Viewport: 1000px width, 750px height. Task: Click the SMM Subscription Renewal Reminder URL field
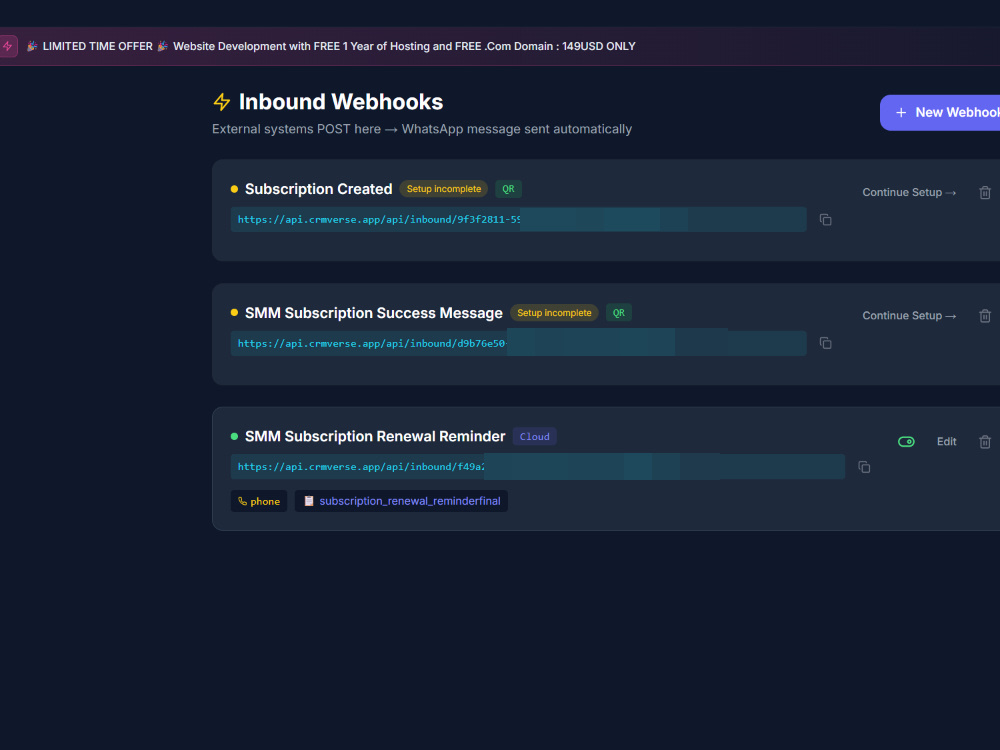pyautogui.click(x=538, y=467)
